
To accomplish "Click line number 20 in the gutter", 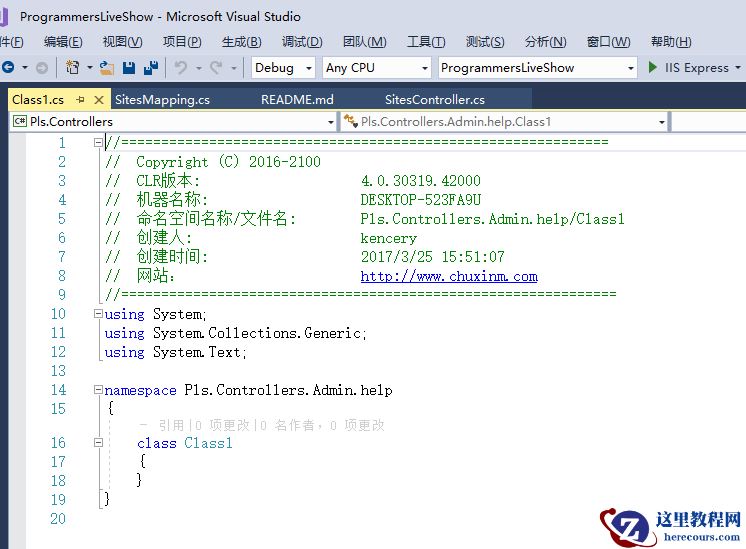I will click(58, 519).
